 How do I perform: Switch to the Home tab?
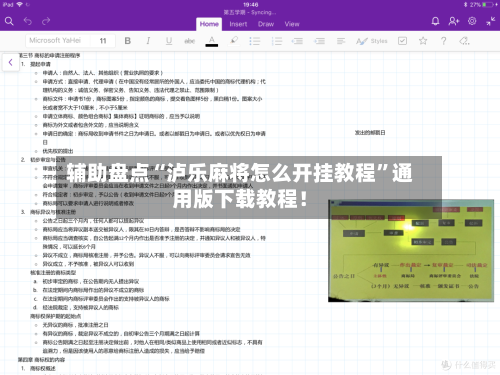click(209, 24)
